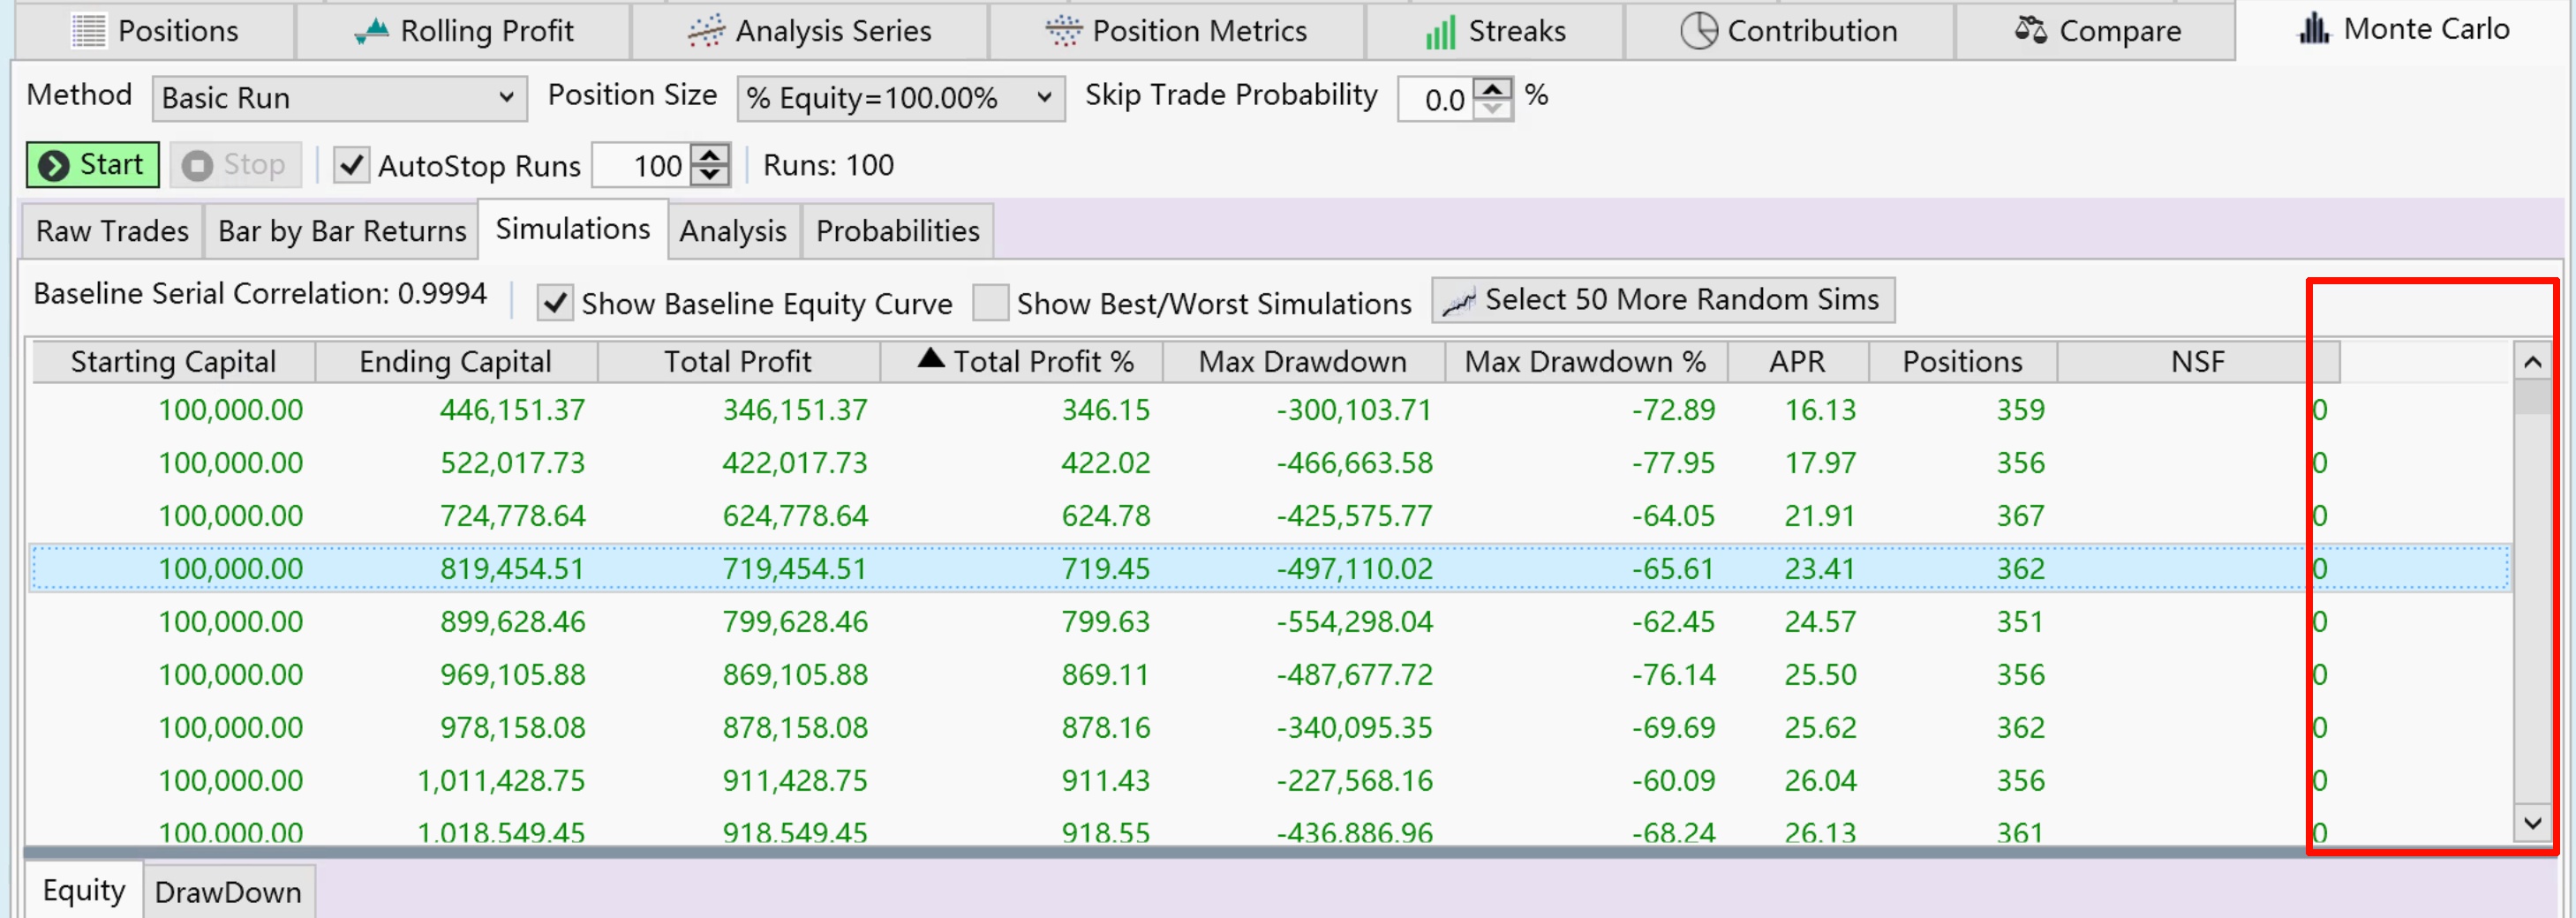The image size is (2576, 918).
Task: Click the Contribution pie icon
Action: tap(1698, 31)
